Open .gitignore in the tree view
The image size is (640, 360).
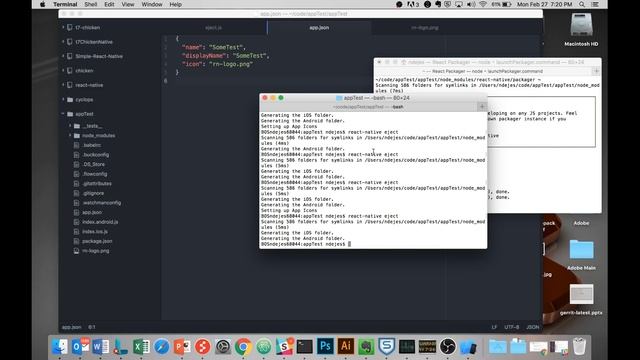93,193
